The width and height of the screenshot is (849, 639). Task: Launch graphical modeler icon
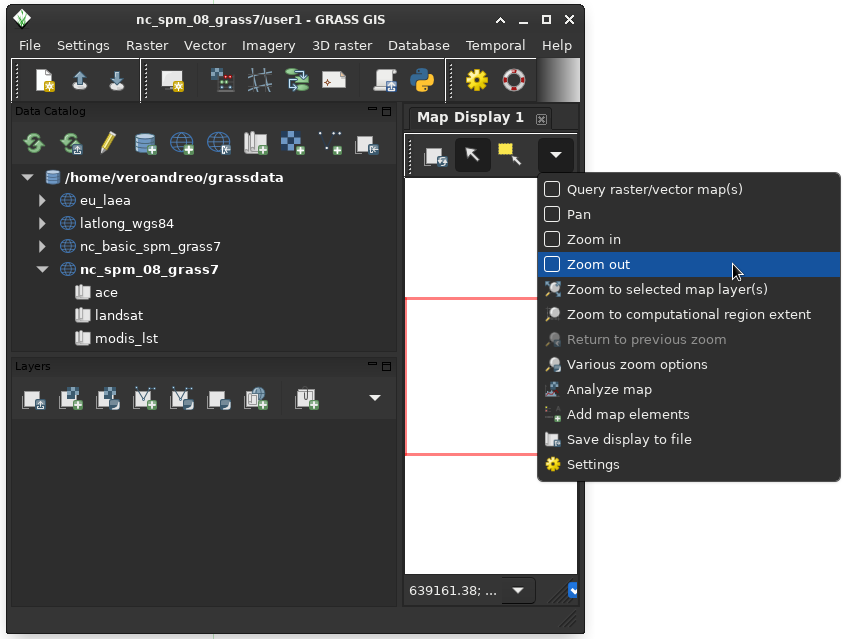[x=297, y=81]
